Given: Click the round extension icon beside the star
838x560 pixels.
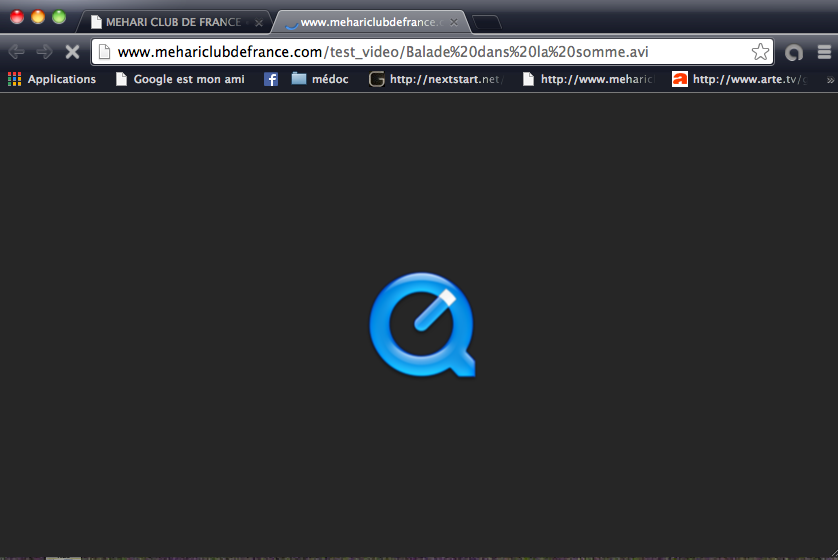Looking at the screenshot, I should pos(794,52).
